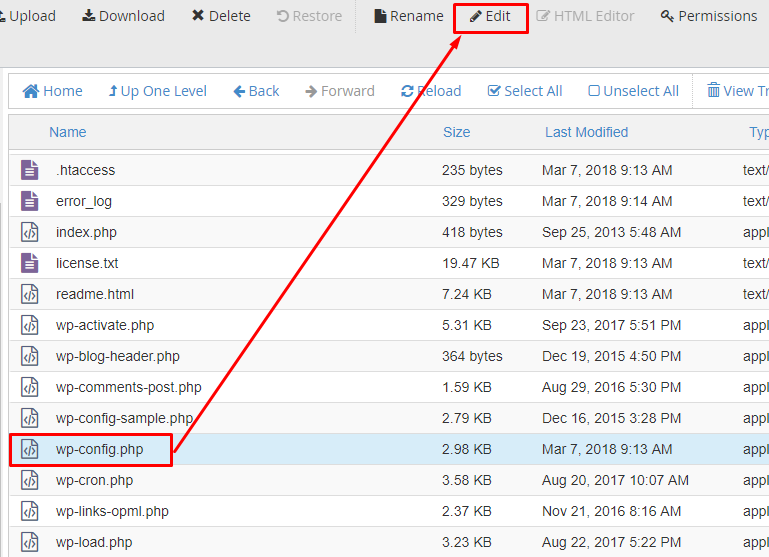Select the wp-load.php file name
This screenshot has height=557, width=769.
94,543
